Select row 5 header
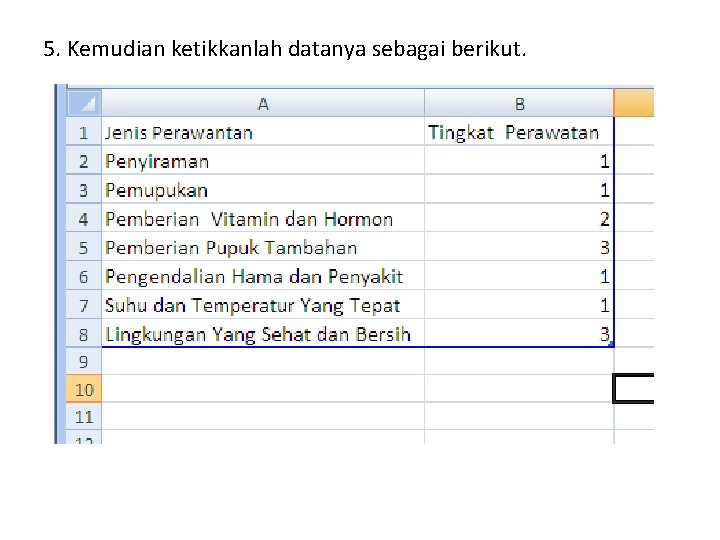720x540 pixels. pos(84,248)
